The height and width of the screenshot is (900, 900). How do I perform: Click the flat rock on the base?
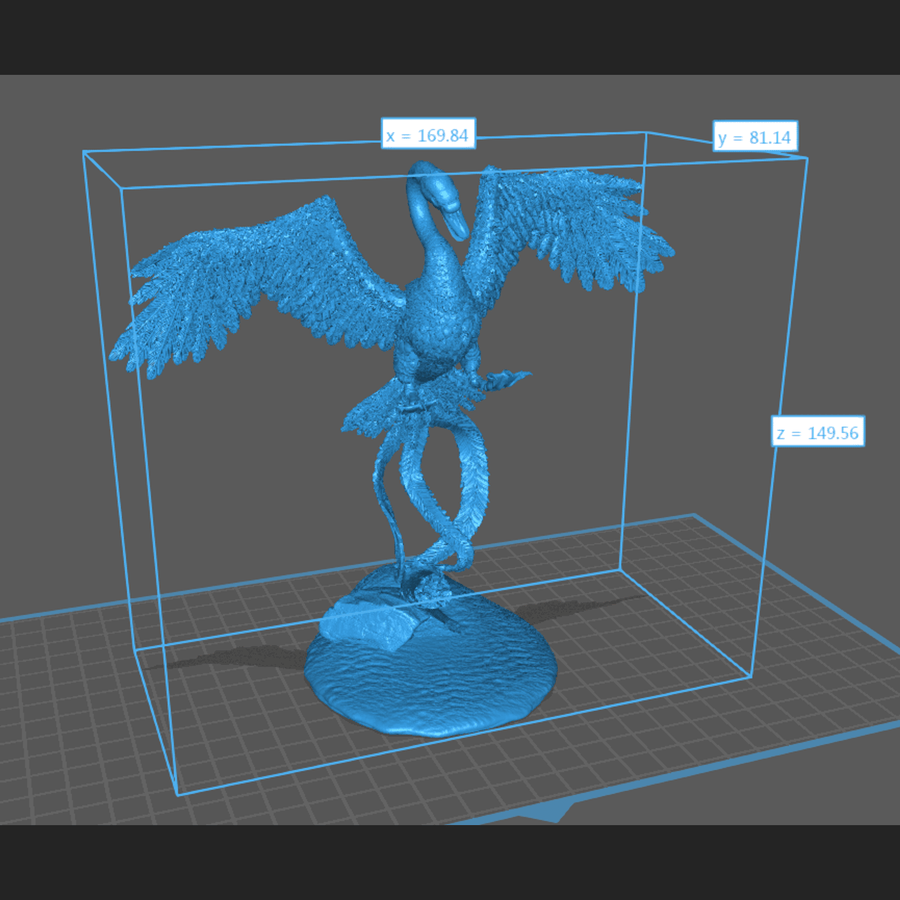tap(365, 618)
